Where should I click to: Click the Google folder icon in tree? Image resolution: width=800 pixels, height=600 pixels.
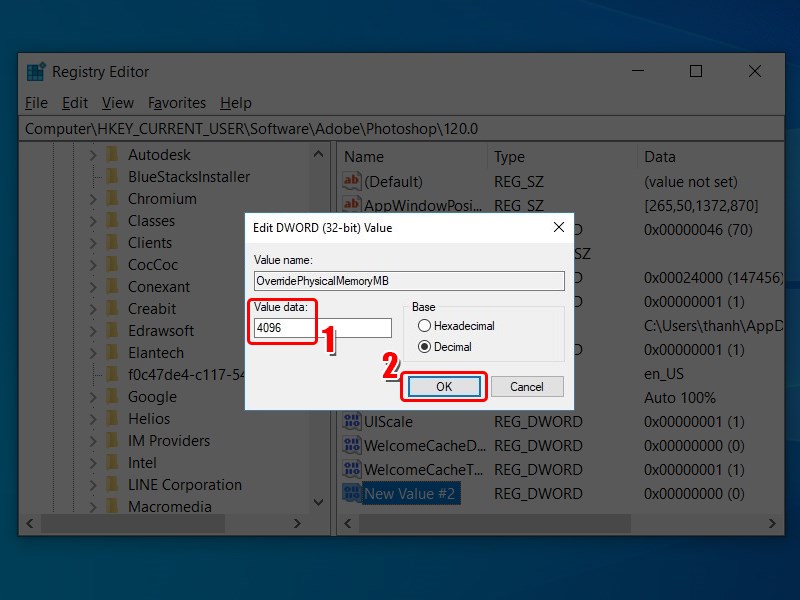tap(113, 397)
